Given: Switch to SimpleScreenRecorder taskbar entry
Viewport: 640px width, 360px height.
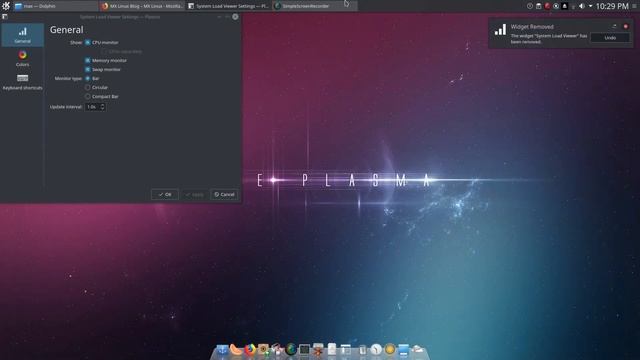Looking at the screenshot, I should point(314,6).
